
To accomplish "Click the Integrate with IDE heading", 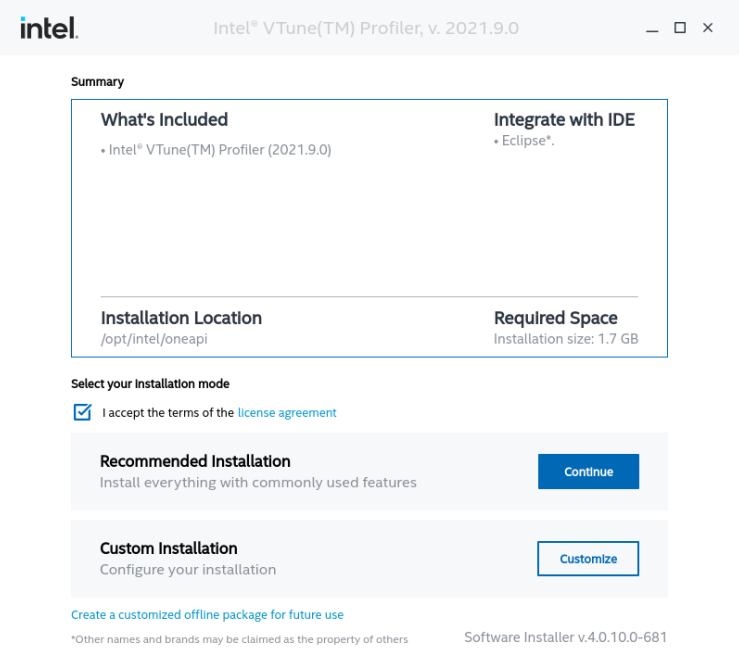I will [564, 120].
